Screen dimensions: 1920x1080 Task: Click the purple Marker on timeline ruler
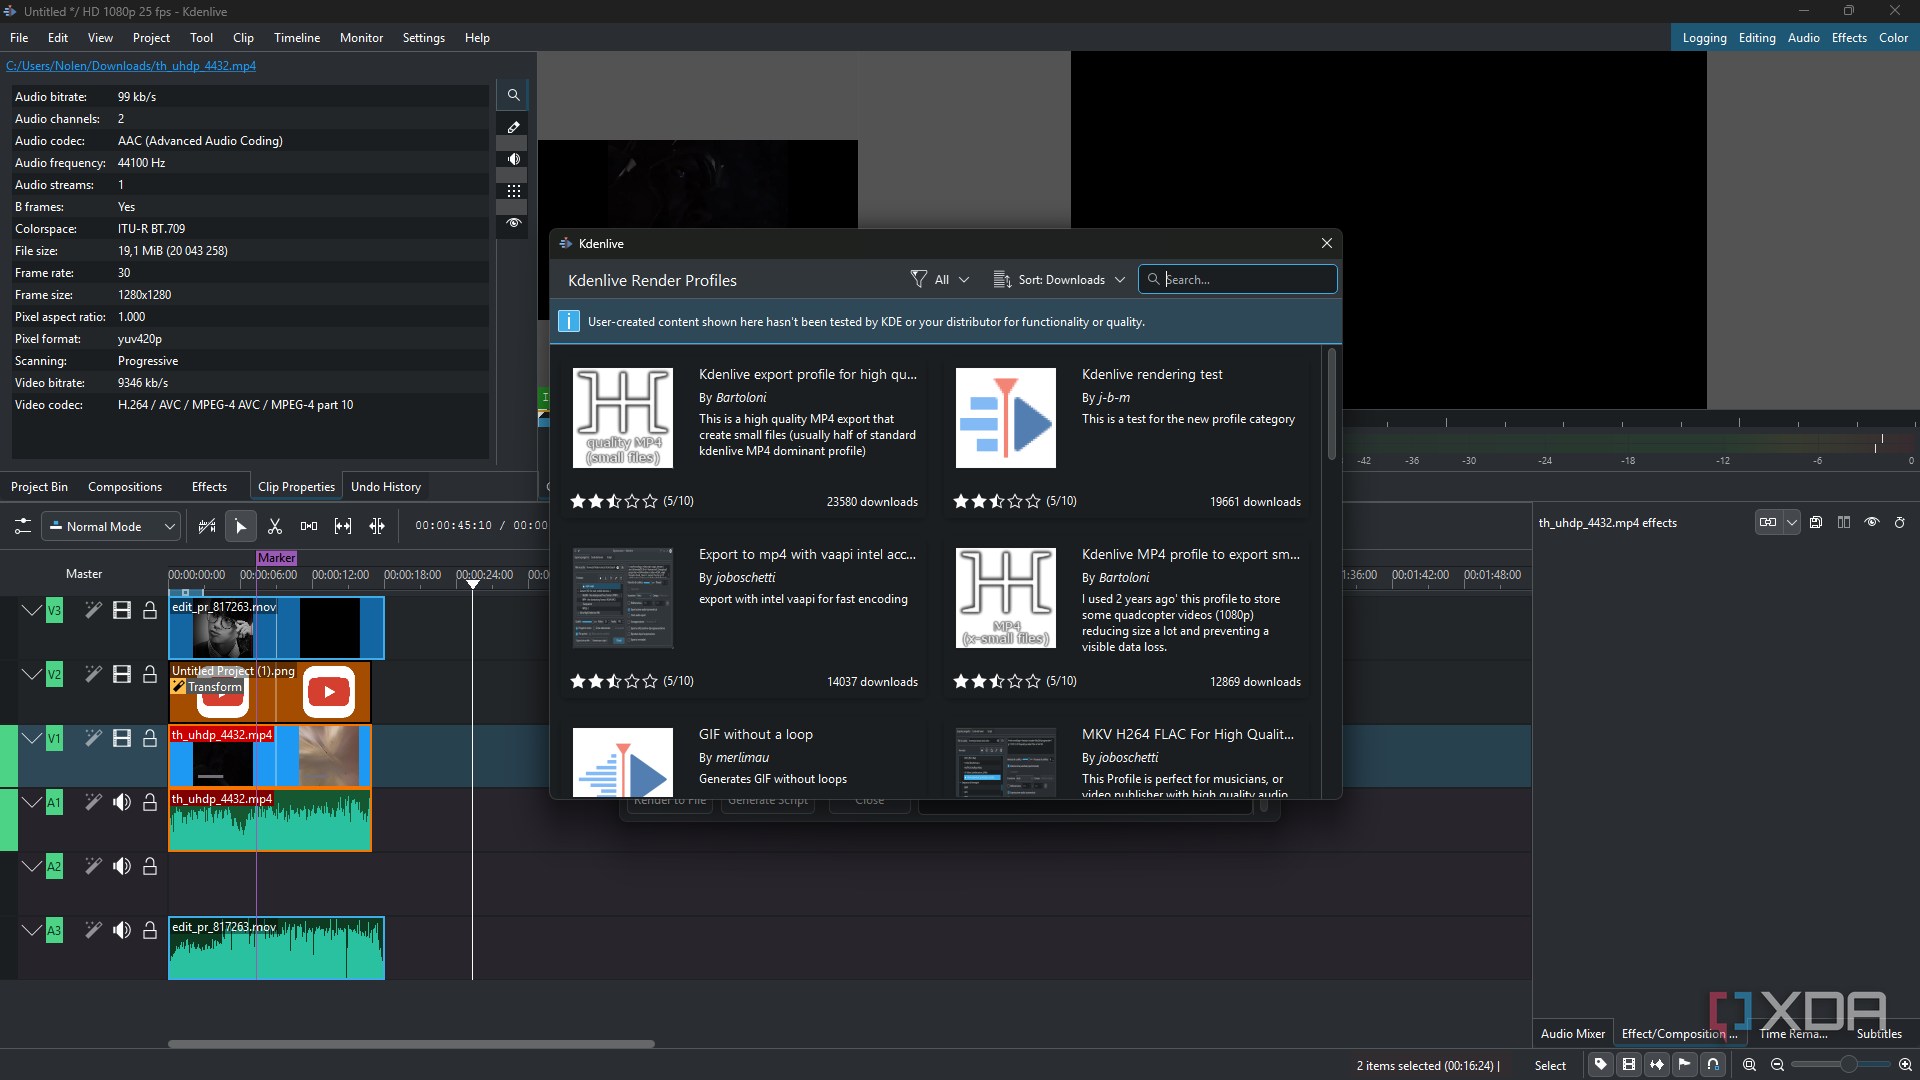click(x=277, y=558)
